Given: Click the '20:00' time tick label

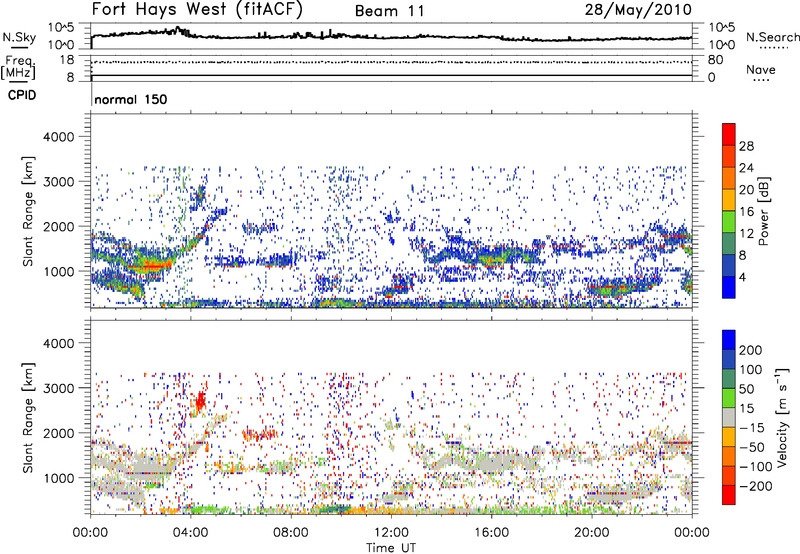Looking at the screenshot, I should [591, 533].
